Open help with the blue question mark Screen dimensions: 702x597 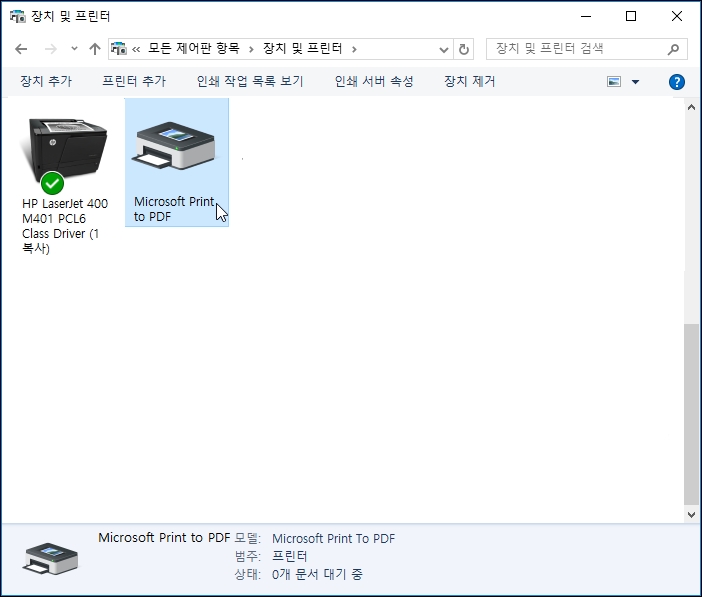tap(676, 82)
